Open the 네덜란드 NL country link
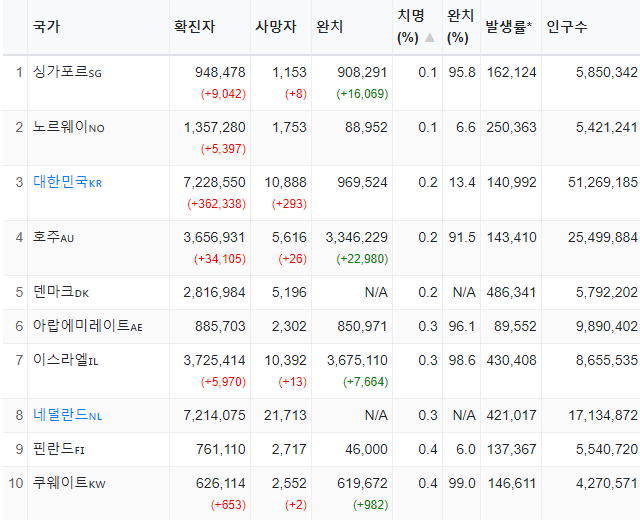Image resolution: width=640 pixels, height=520 pixels. (x=67, y=415)
